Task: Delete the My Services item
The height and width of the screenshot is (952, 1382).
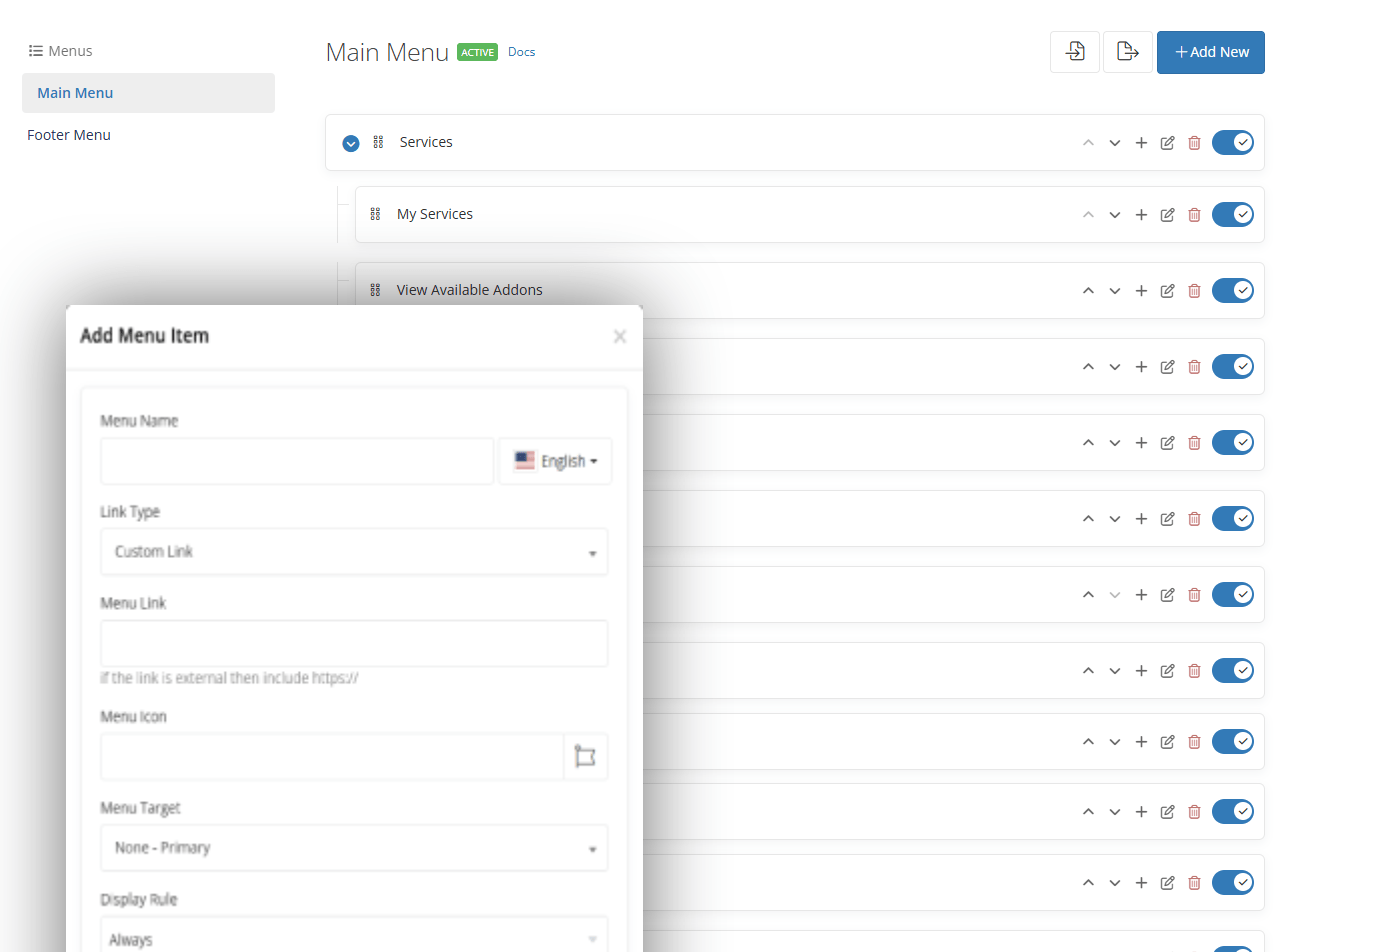Action: click(x=1194, y=215)
